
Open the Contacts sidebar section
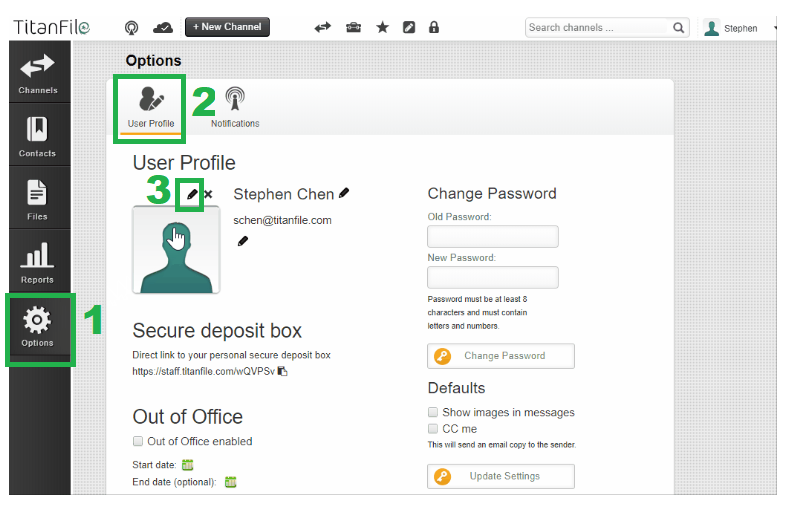click(38, 136)
